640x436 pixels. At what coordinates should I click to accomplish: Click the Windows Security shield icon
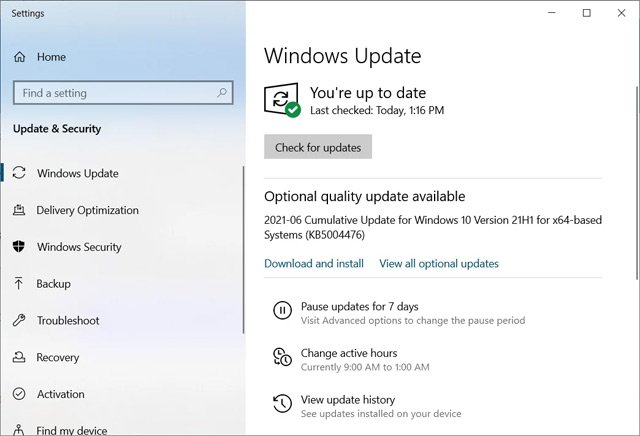(x=19, y=247)
